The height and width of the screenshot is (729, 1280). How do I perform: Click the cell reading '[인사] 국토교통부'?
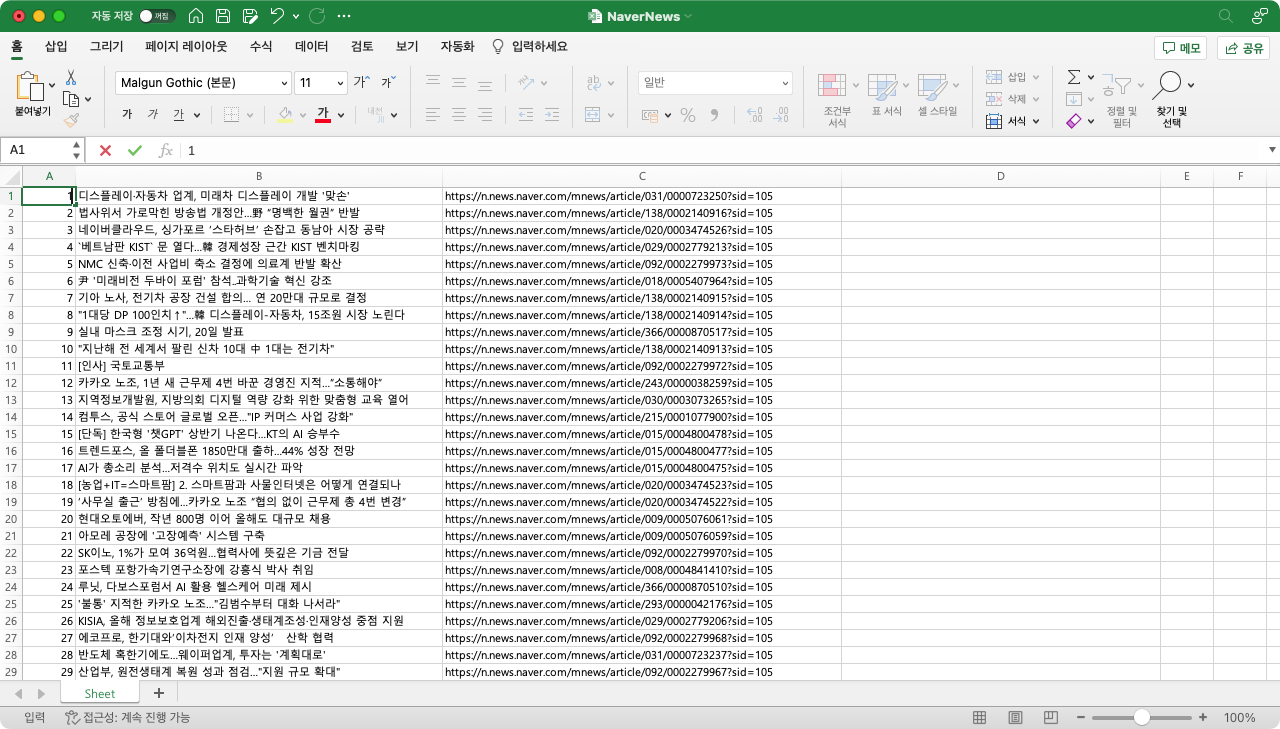(x=260, y=366)
